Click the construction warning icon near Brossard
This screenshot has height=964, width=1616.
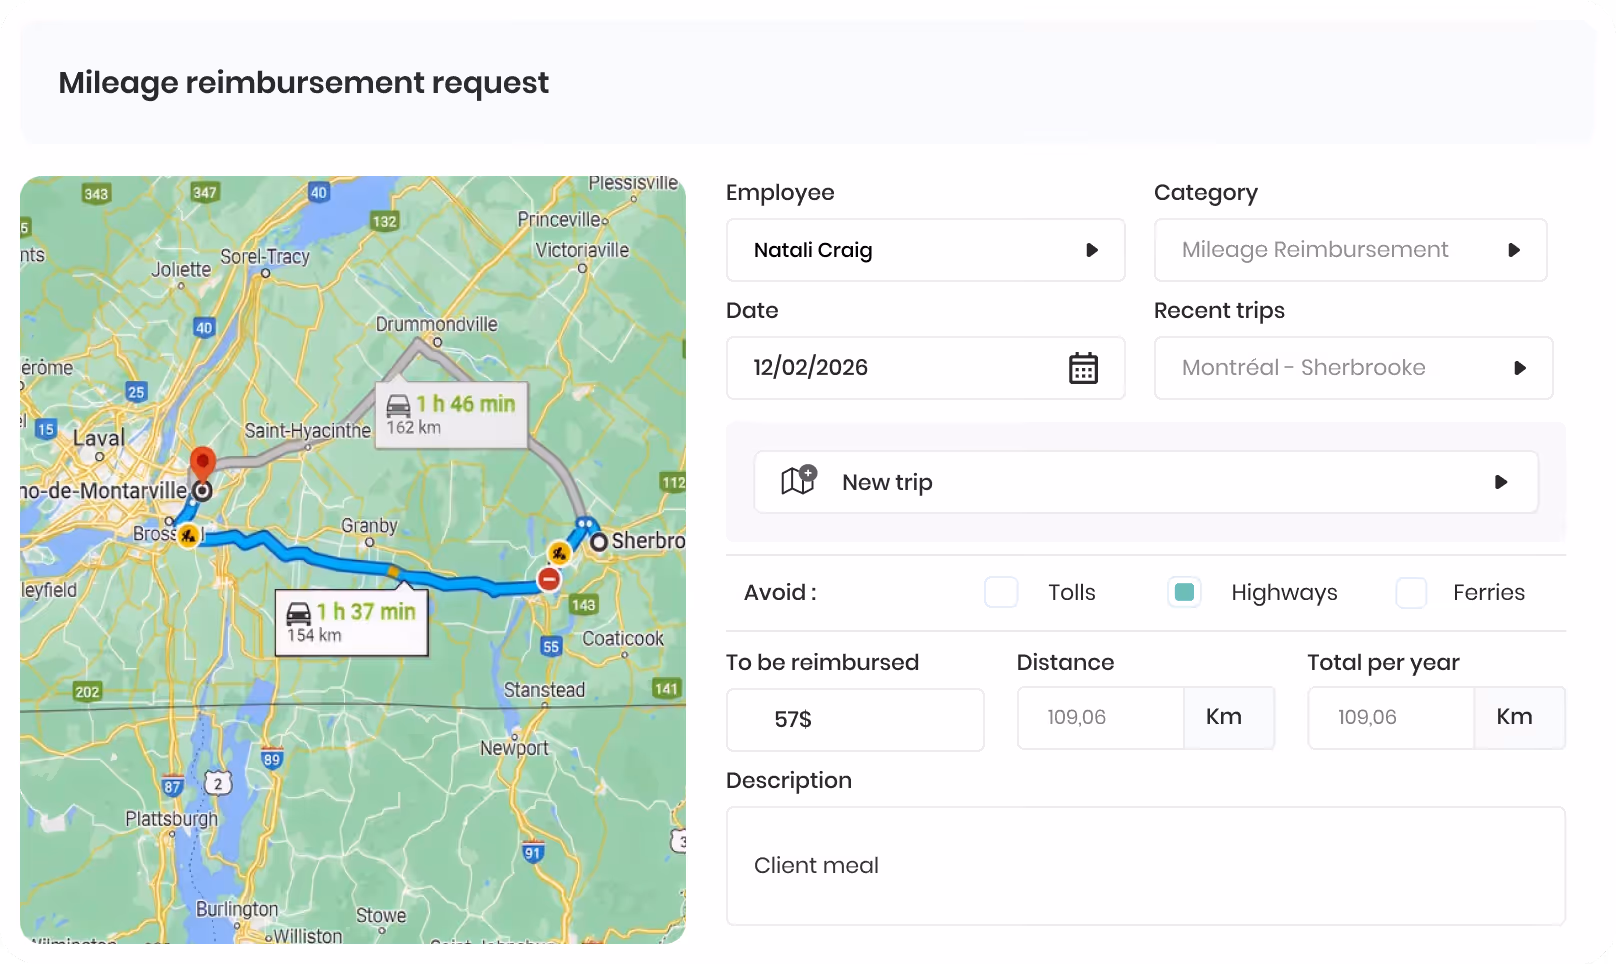click(x=188, y=536)
